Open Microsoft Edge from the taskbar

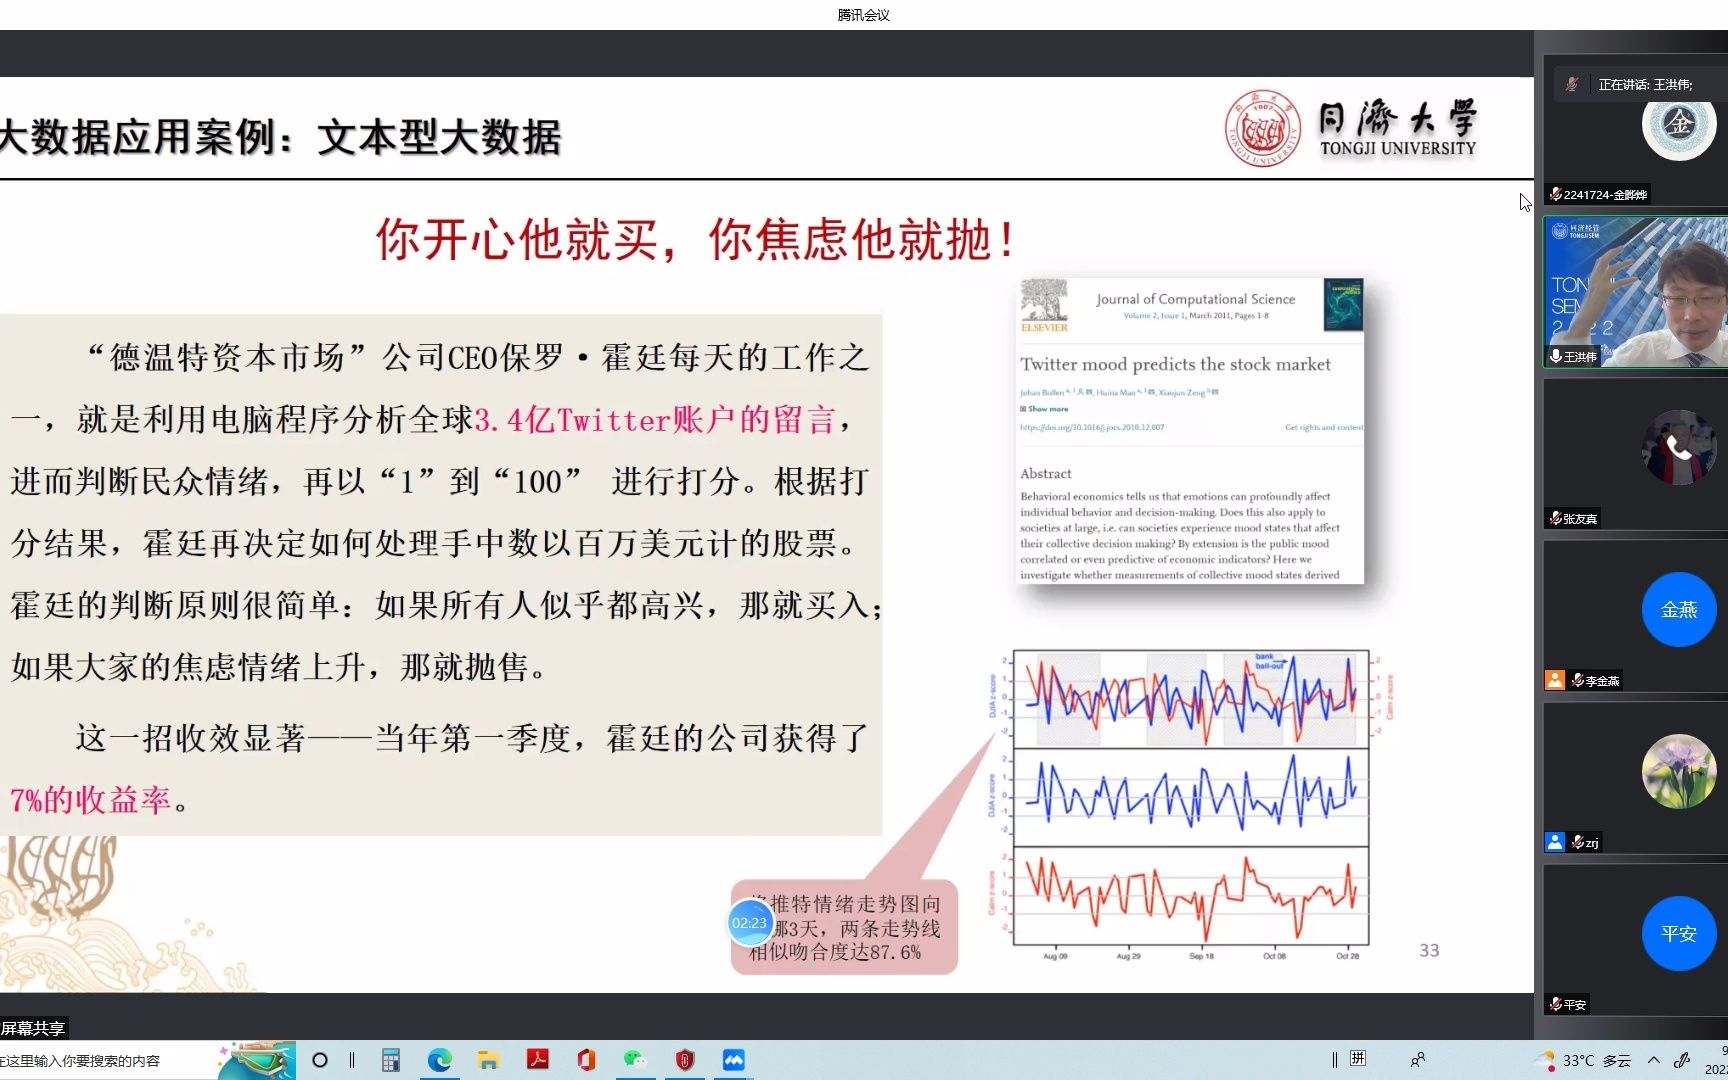tap(440, 1060)
